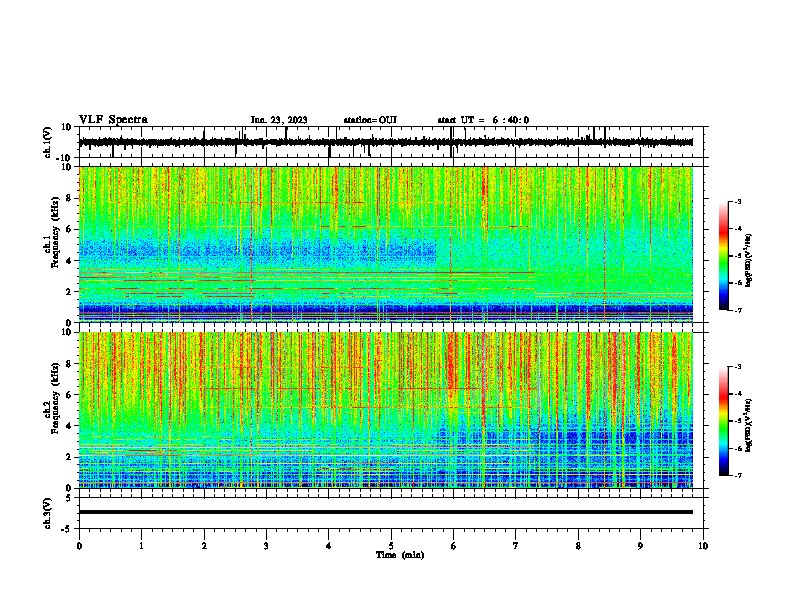Click the 8 kHz tick label on the ch.1 frequency axis
The height and width of the screenshot is (612, 792).
[x=69, y=198]
